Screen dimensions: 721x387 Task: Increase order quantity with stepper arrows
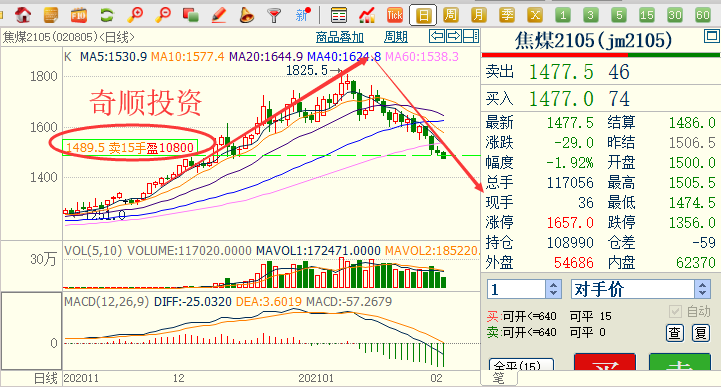pos(553,285)
